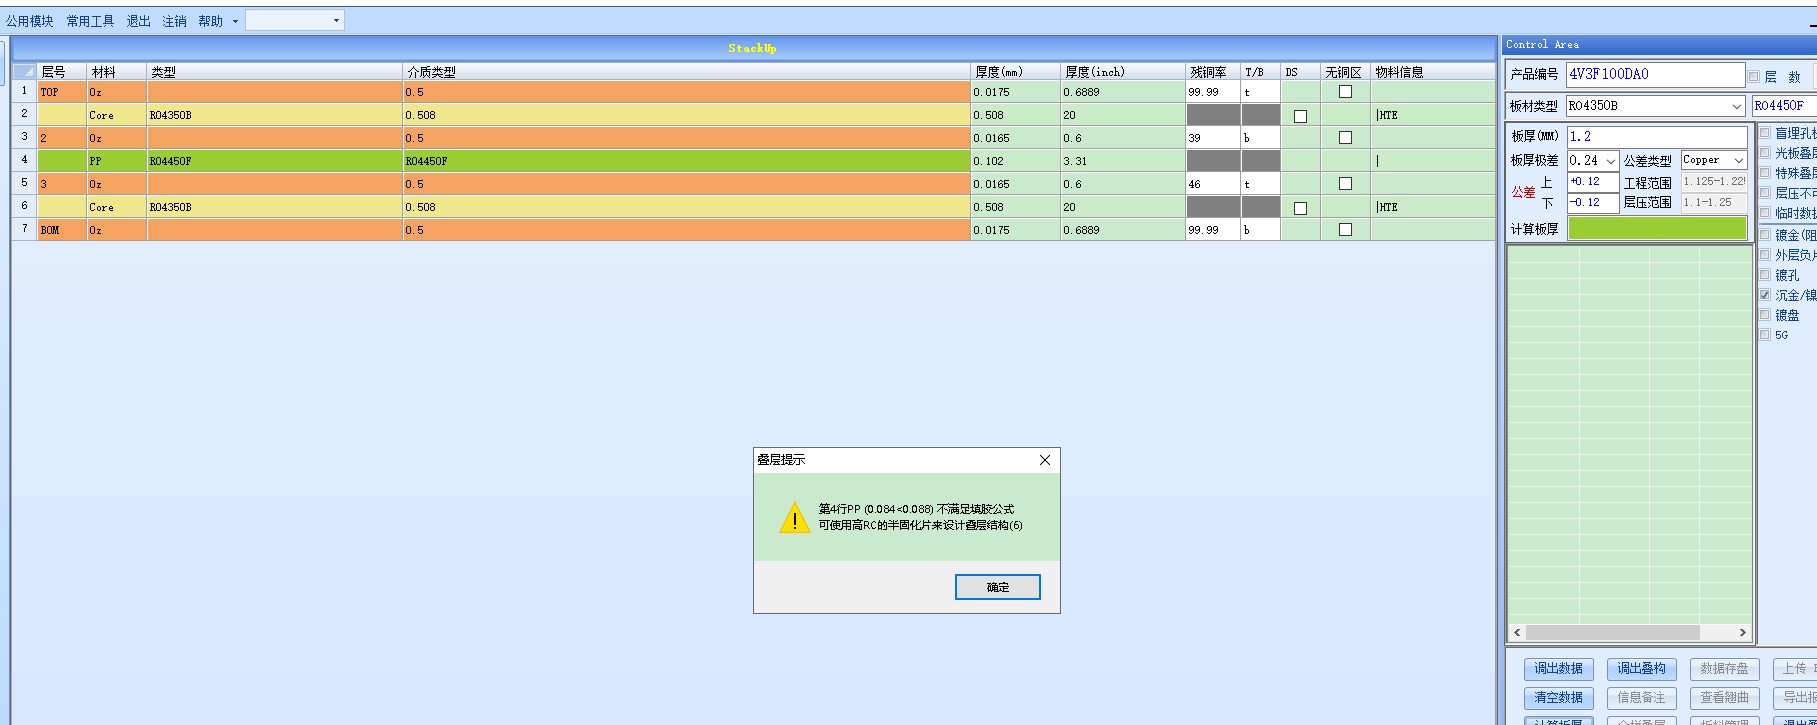
Task: Click the 注销 menu item
Action: point(174,21)
